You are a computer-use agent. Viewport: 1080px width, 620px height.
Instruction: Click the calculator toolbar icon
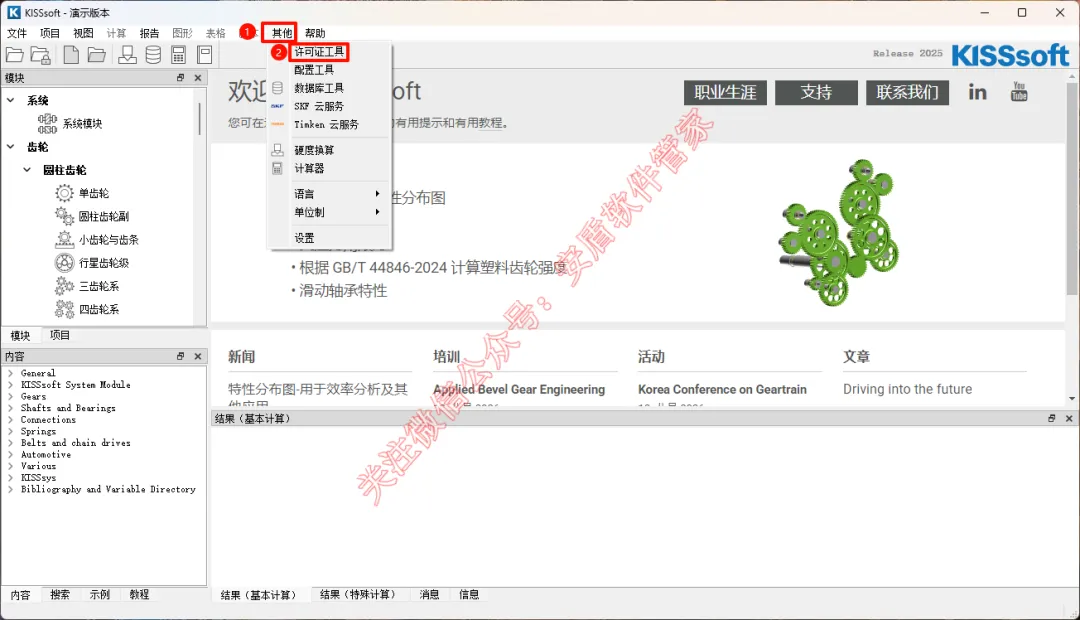pyautogui.click(x=178, y=54)
